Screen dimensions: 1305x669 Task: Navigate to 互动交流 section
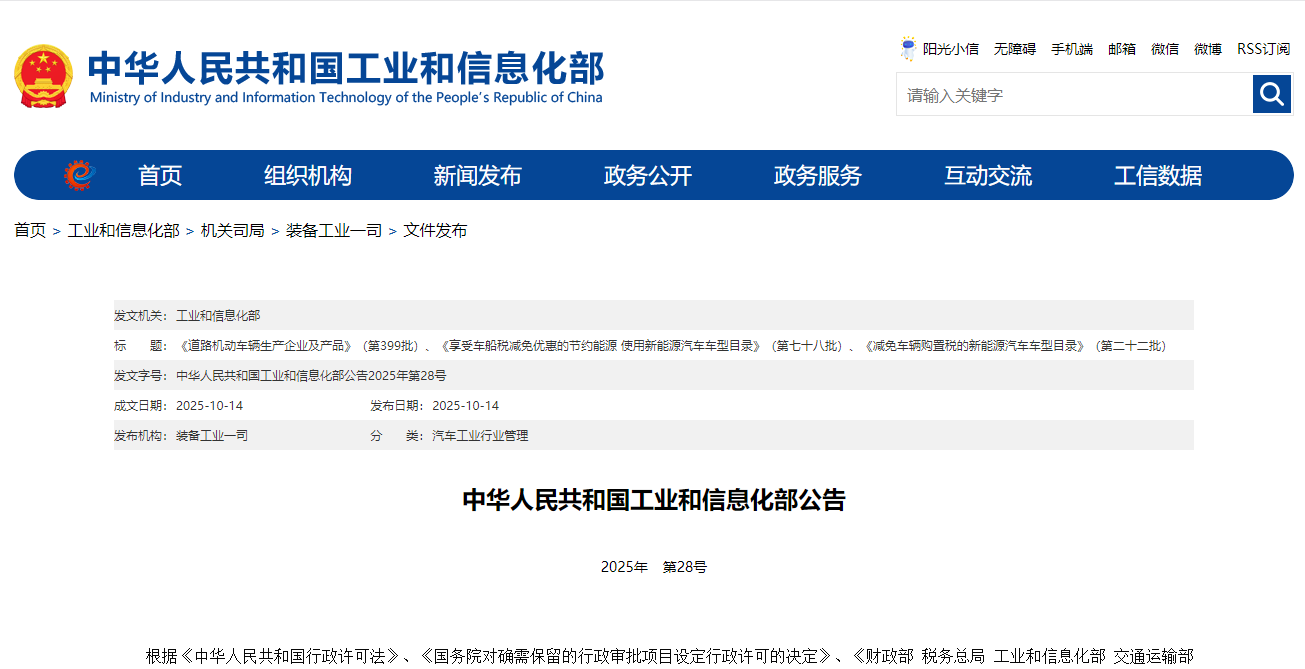coord(988,176)
